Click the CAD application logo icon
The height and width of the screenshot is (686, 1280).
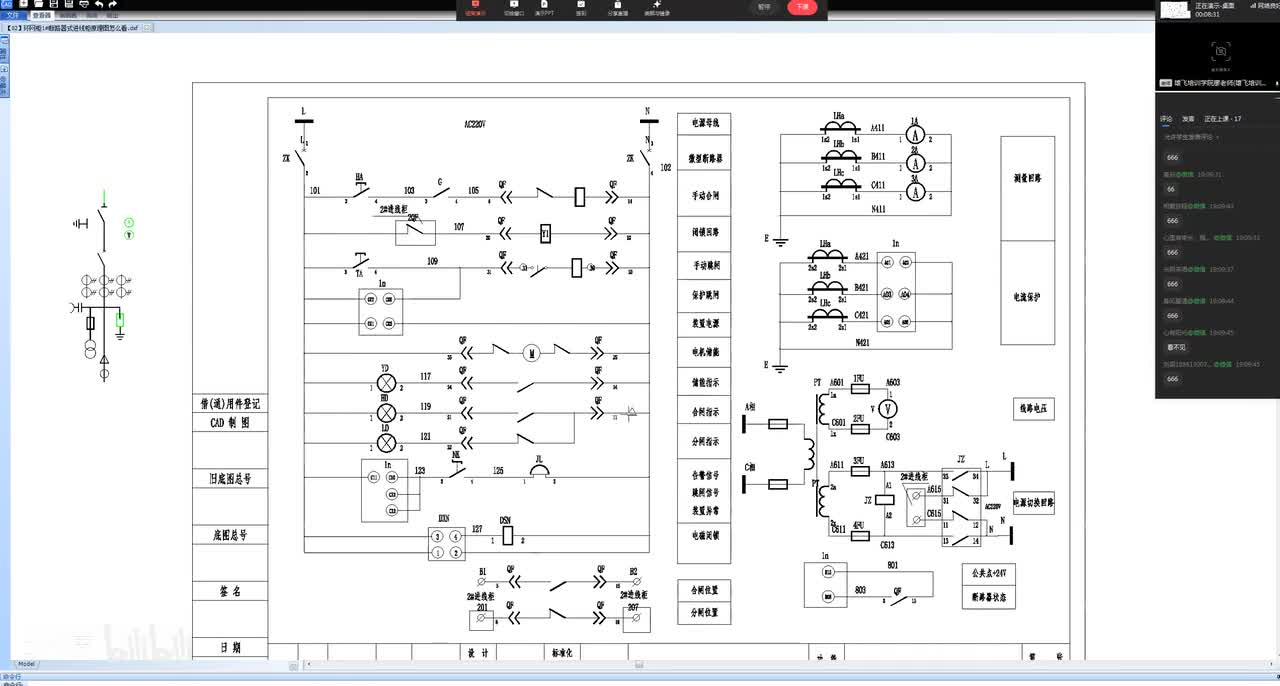[x=6, y=5]
